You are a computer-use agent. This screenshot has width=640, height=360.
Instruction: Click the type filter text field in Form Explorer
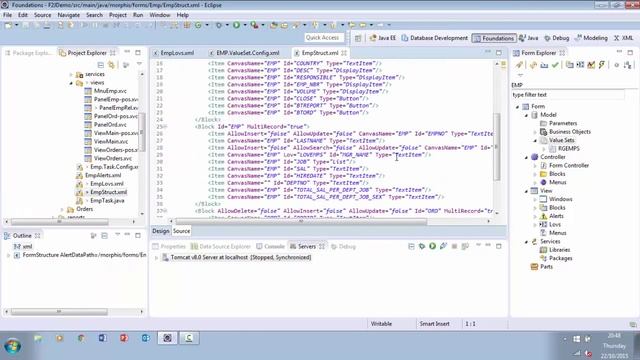click(x=568, y=95)
